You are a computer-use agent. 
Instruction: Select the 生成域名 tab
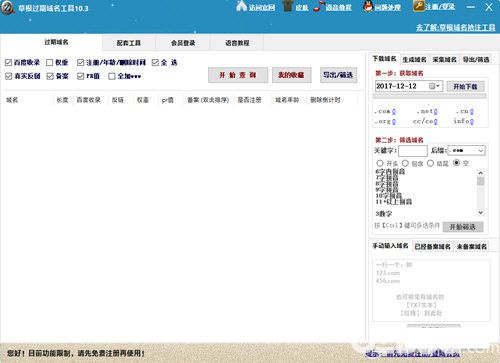[x=414, y=60]
